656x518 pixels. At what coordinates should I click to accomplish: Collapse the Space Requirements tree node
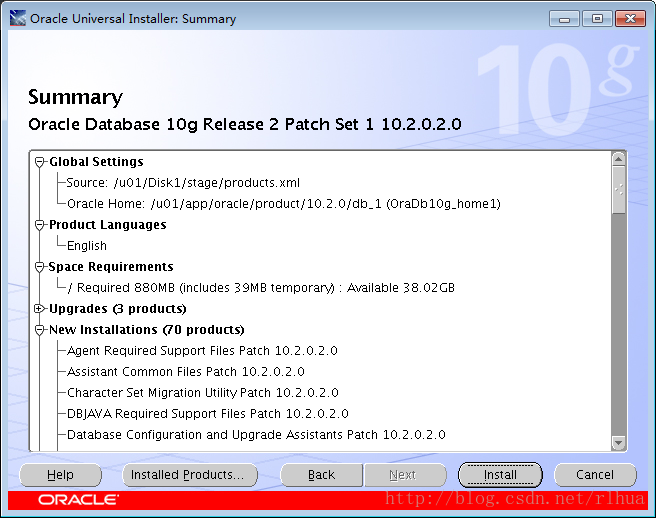click(x=39, y=267)
